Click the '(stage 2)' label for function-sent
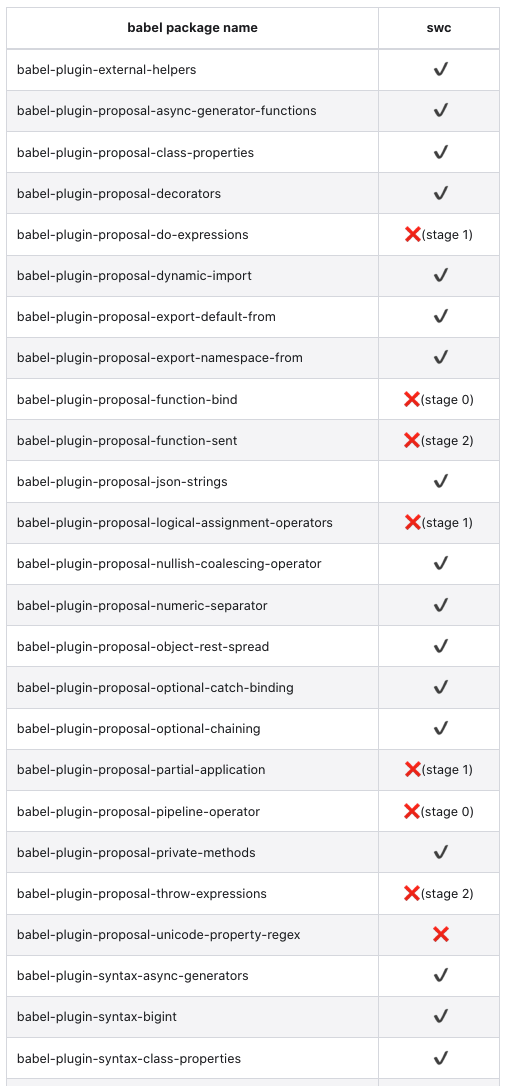 (447, 440)
